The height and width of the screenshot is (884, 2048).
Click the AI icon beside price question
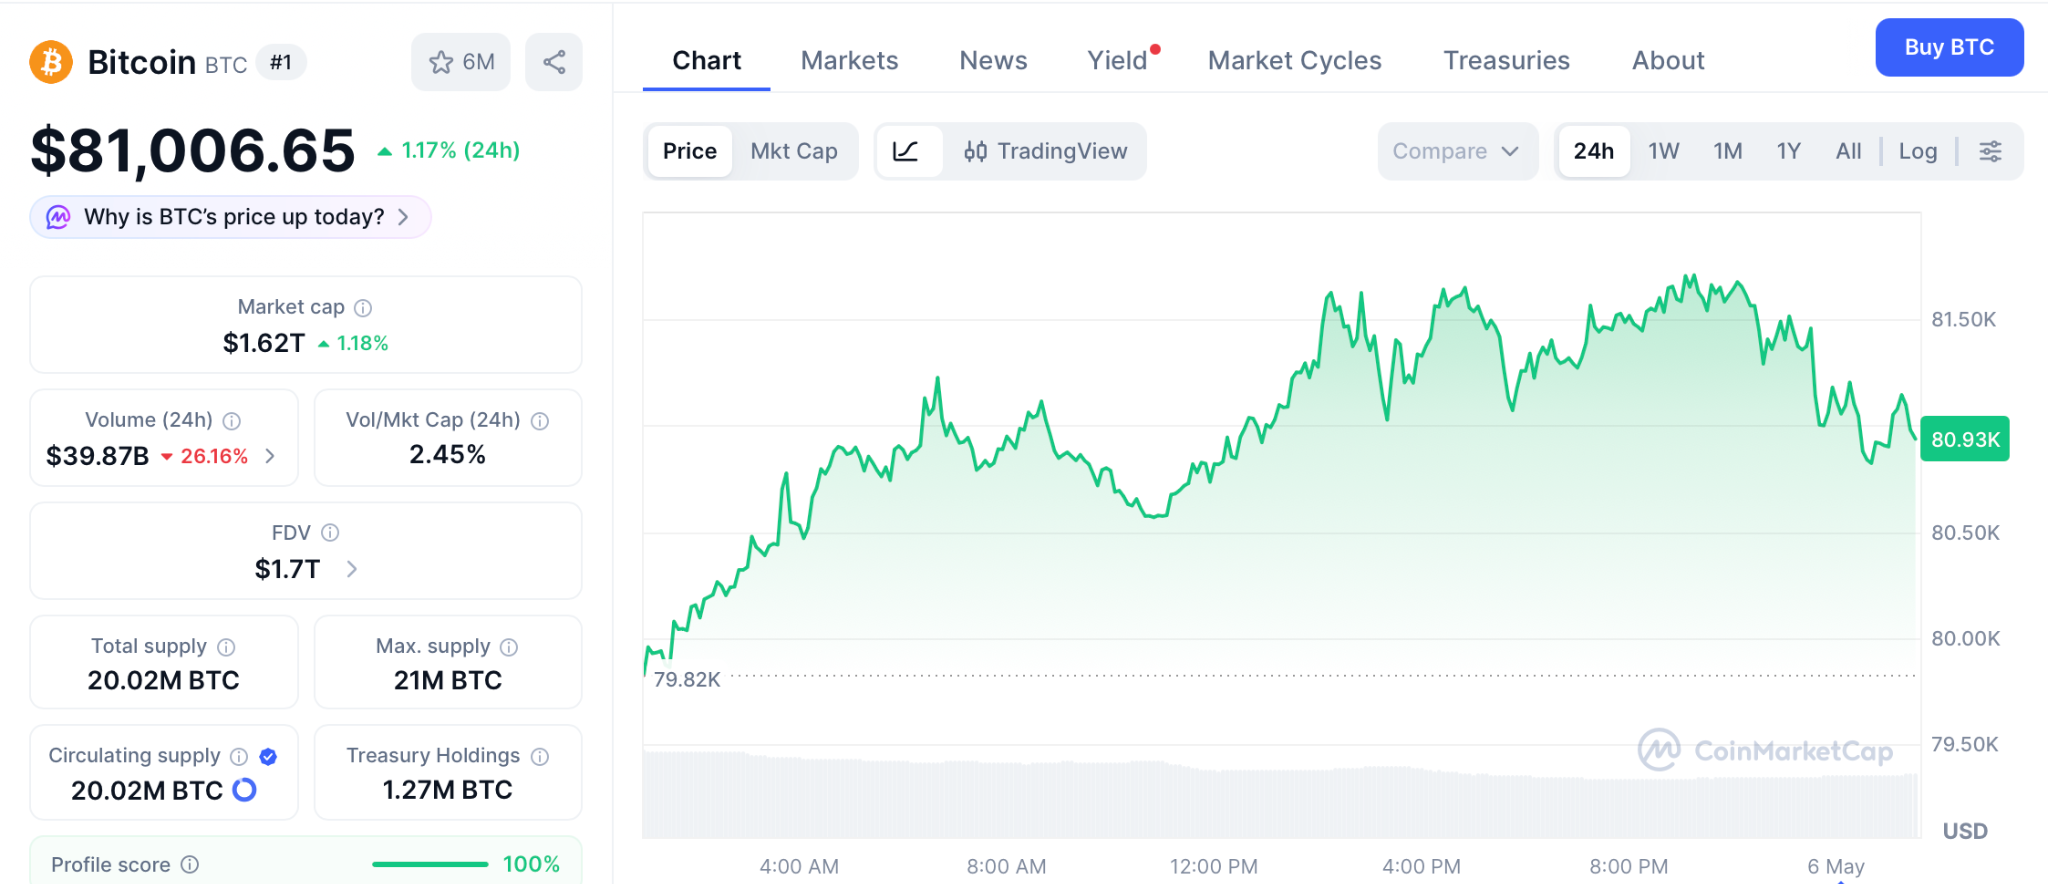click(x=59, y=217)
